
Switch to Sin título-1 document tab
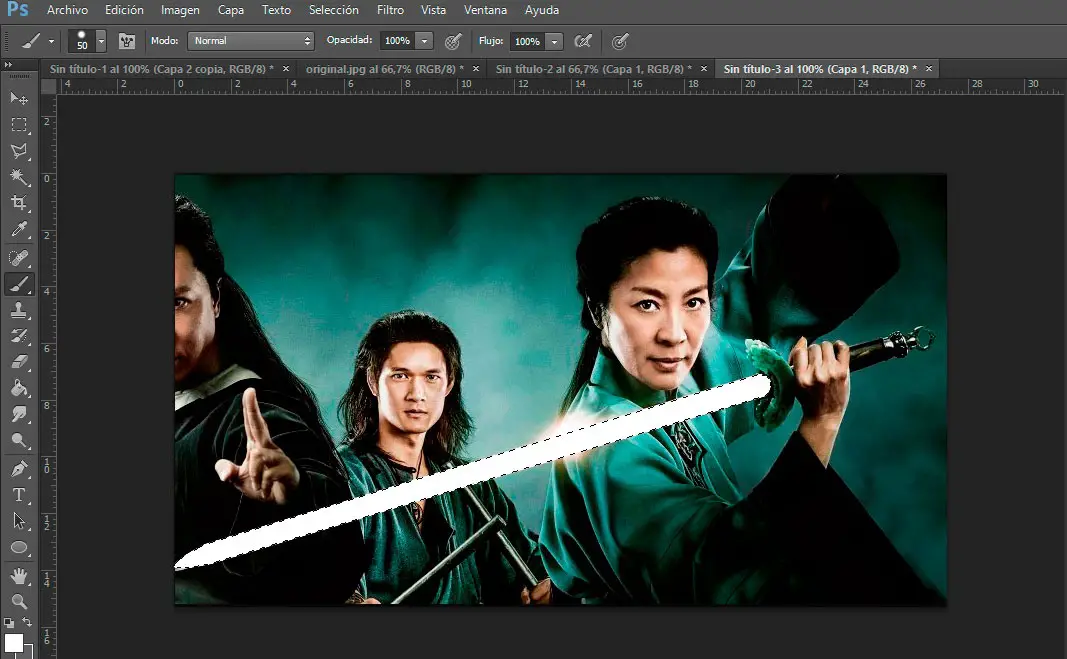[x=161, y=69]
